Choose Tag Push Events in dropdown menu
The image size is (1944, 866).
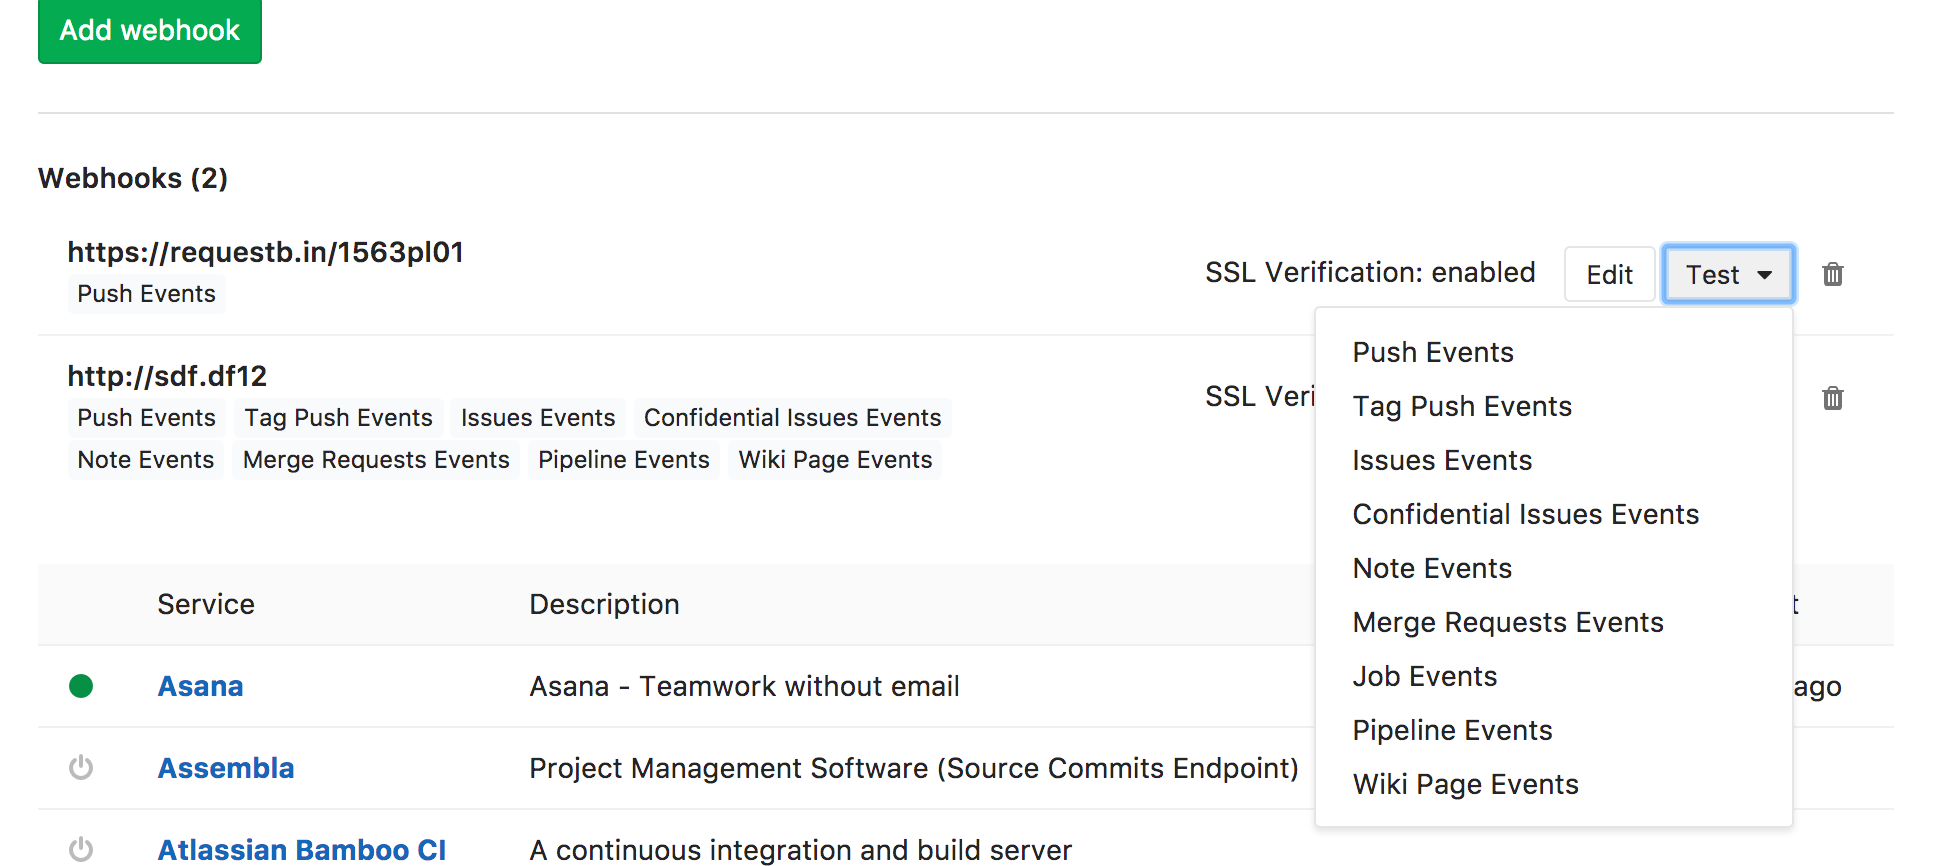1461,406
